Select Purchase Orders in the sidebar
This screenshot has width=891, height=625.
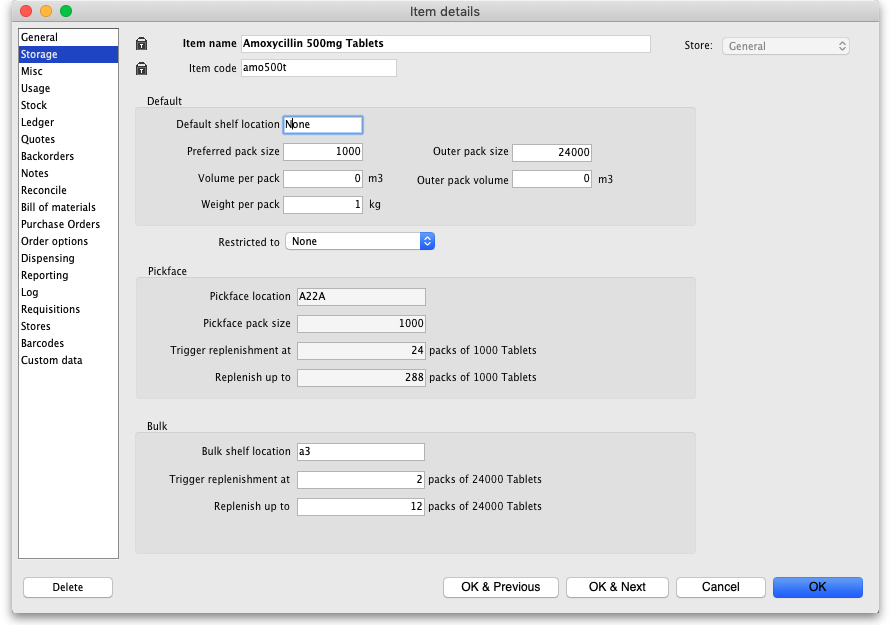[x=60, y=224]
